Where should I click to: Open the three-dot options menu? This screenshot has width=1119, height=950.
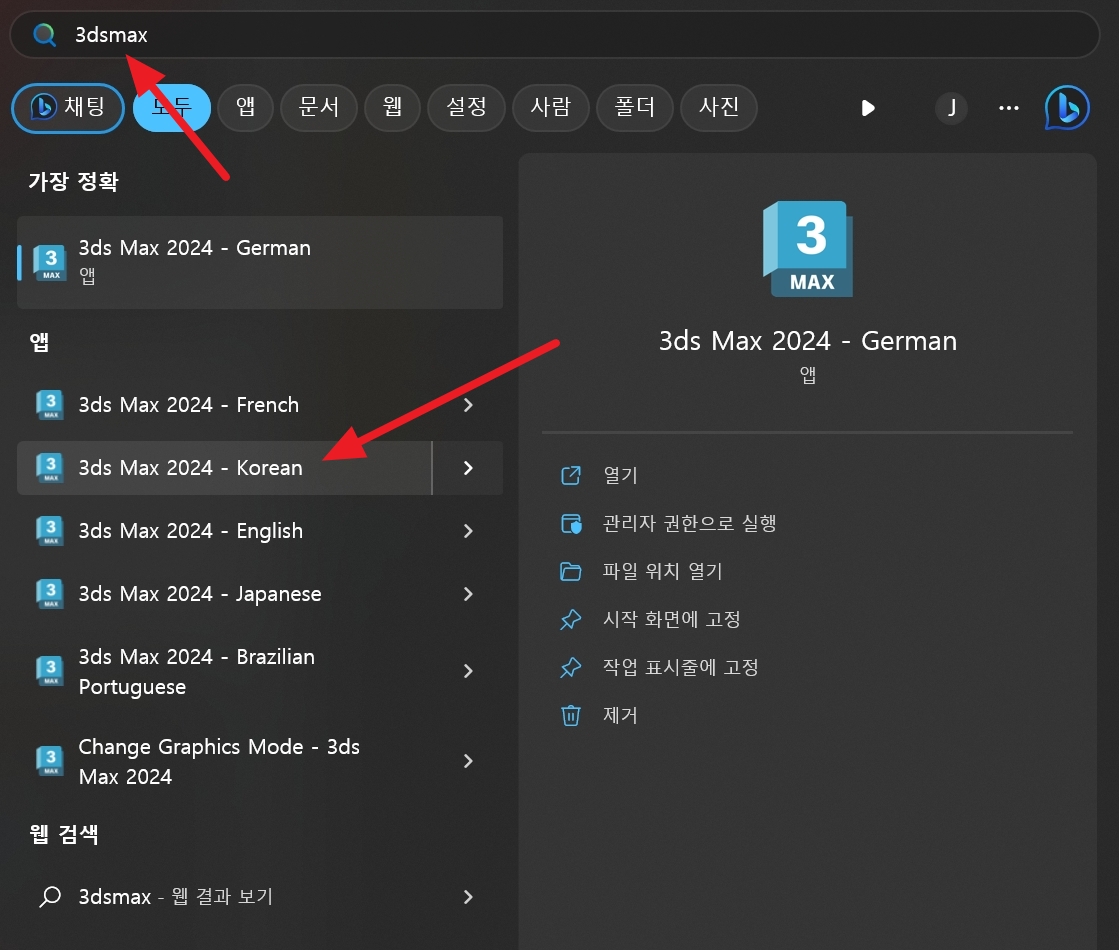click(x=1008, y=108)
